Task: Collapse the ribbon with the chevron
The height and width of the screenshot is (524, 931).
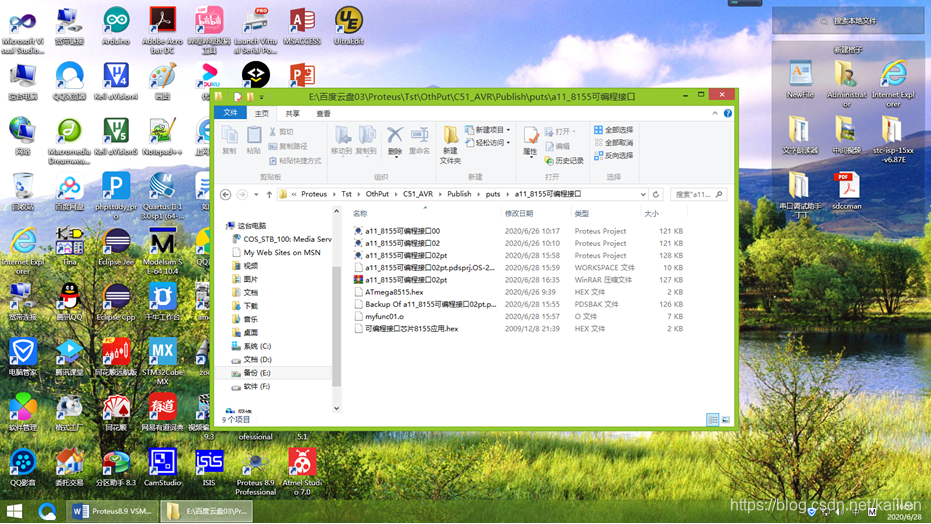Action: coord(715,113)
